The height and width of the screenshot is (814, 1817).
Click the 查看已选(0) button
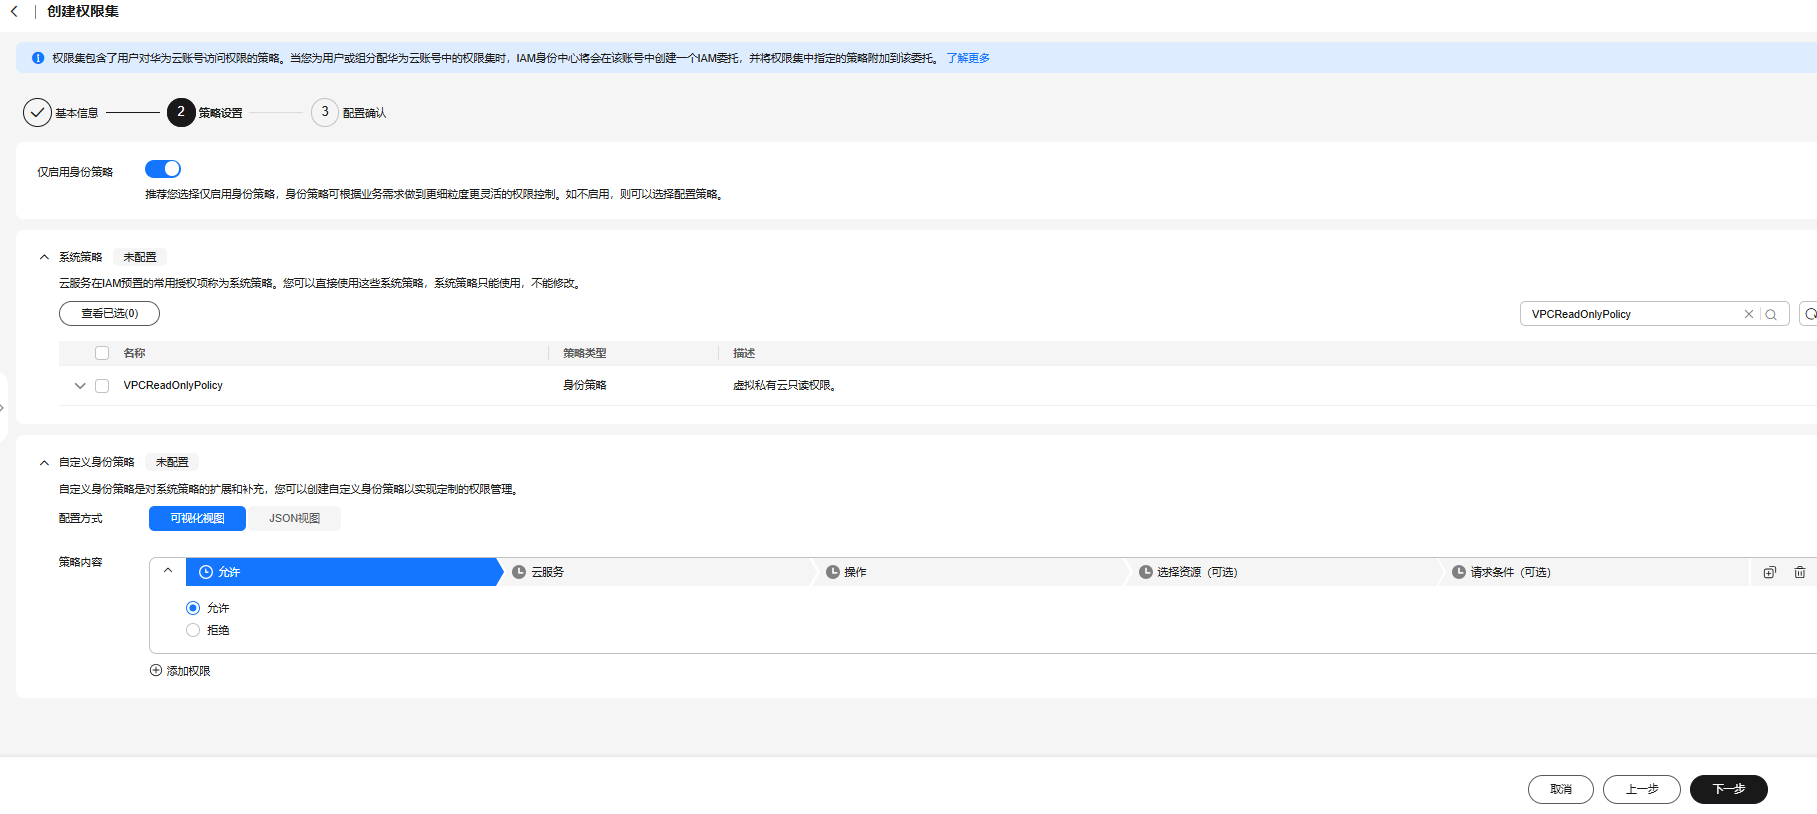coord(109,313)
